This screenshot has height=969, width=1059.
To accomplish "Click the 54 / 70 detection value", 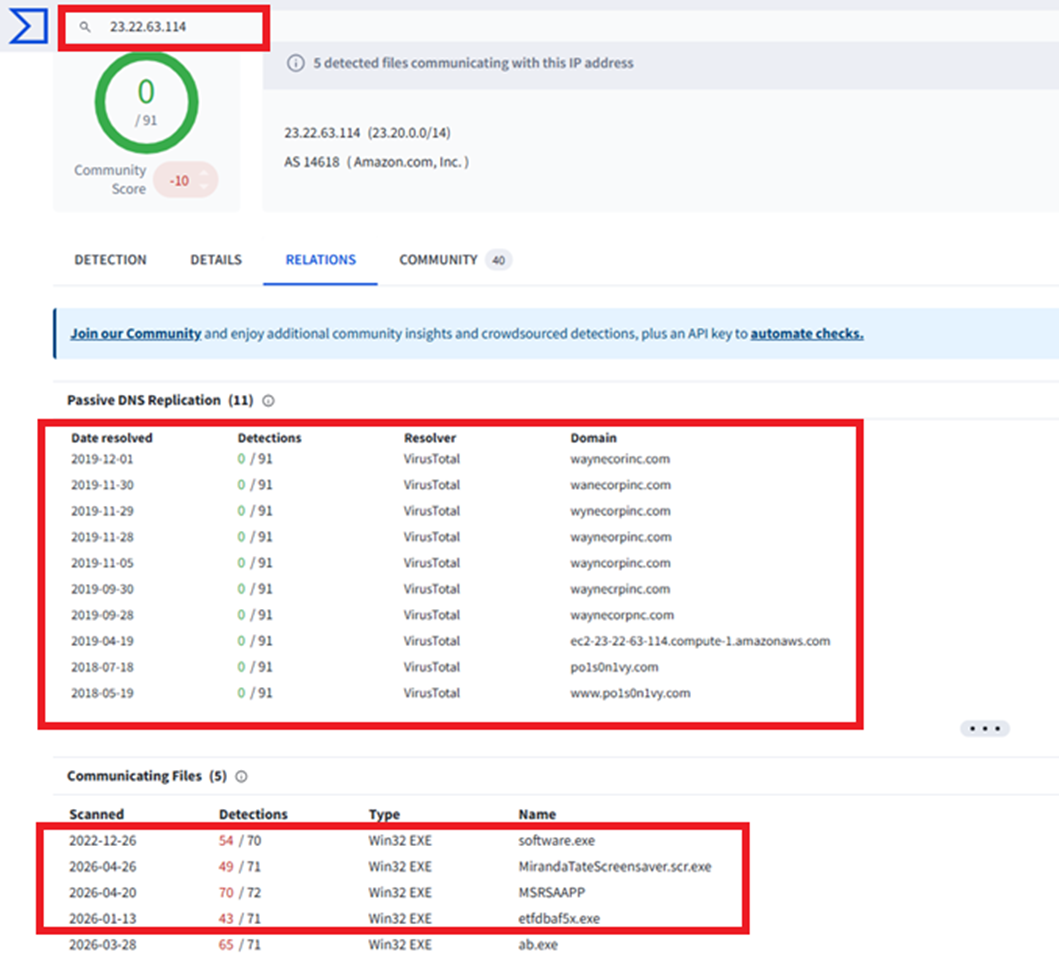I will (240, 841).
